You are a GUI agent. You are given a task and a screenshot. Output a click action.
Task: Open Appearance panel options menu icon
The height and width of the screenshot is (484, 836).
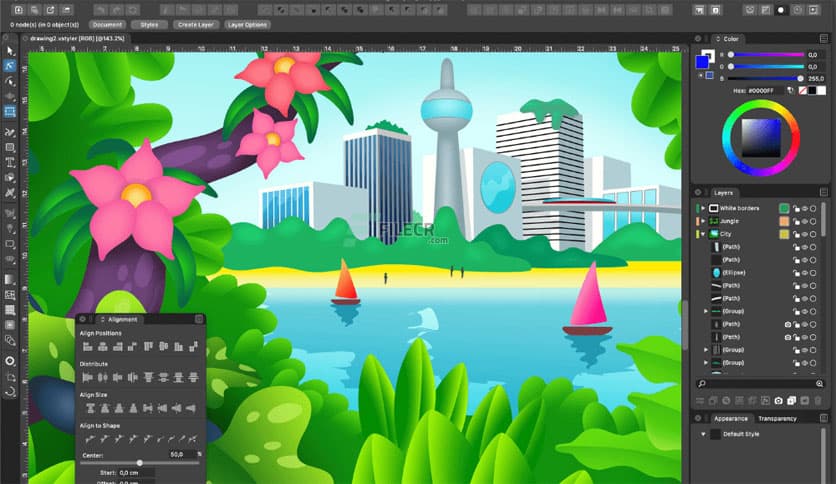(x=824, y=418)
